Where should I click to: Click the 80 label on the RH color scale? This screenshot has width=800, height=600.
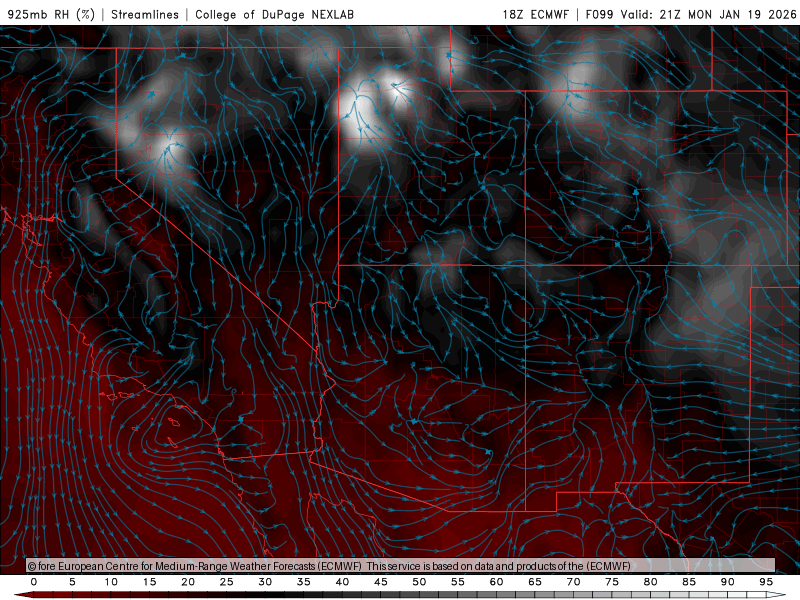[x=650, y=582]
